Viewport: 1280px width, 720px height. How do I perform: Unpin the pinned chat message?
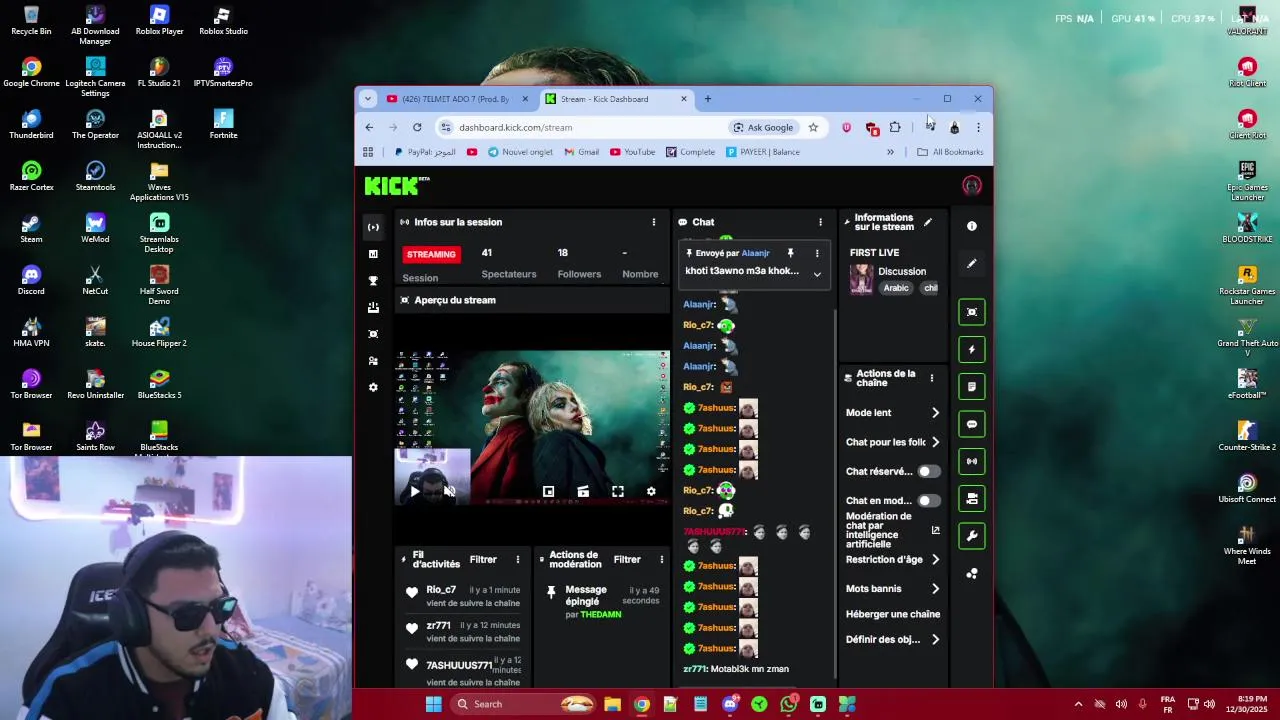point(790,253)
